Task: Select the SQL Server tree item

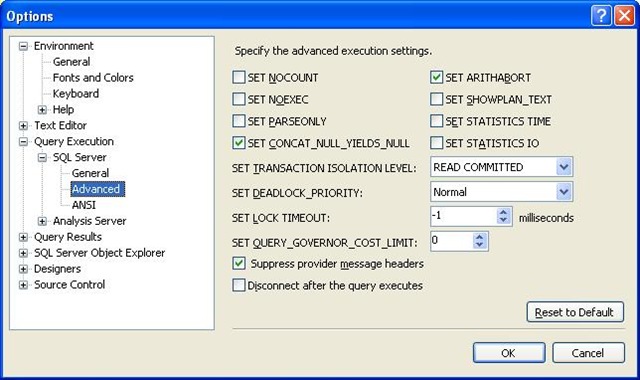Action: [x=80, y=157]
